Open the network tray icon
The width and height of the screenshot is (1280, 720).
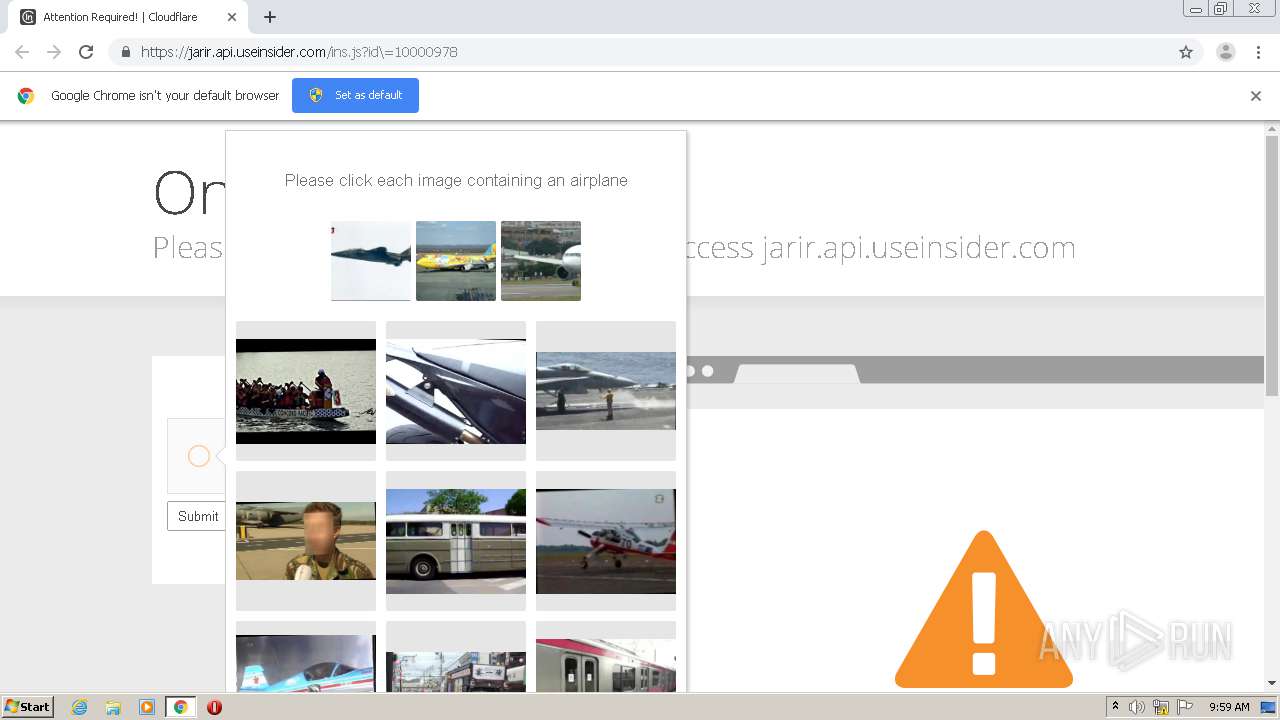tap(1161, 707)
